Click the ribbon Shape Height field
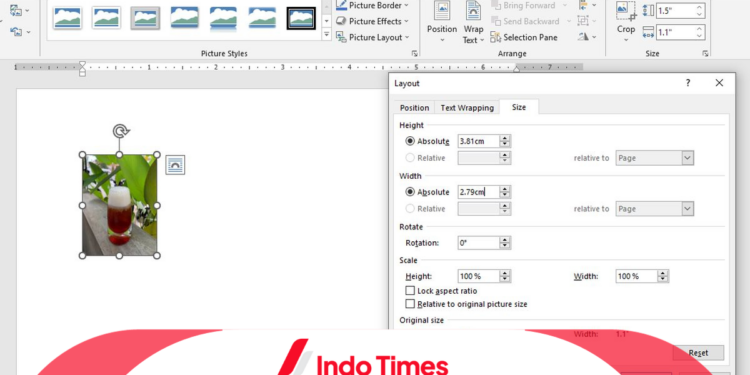 click(x=675, y=10)
